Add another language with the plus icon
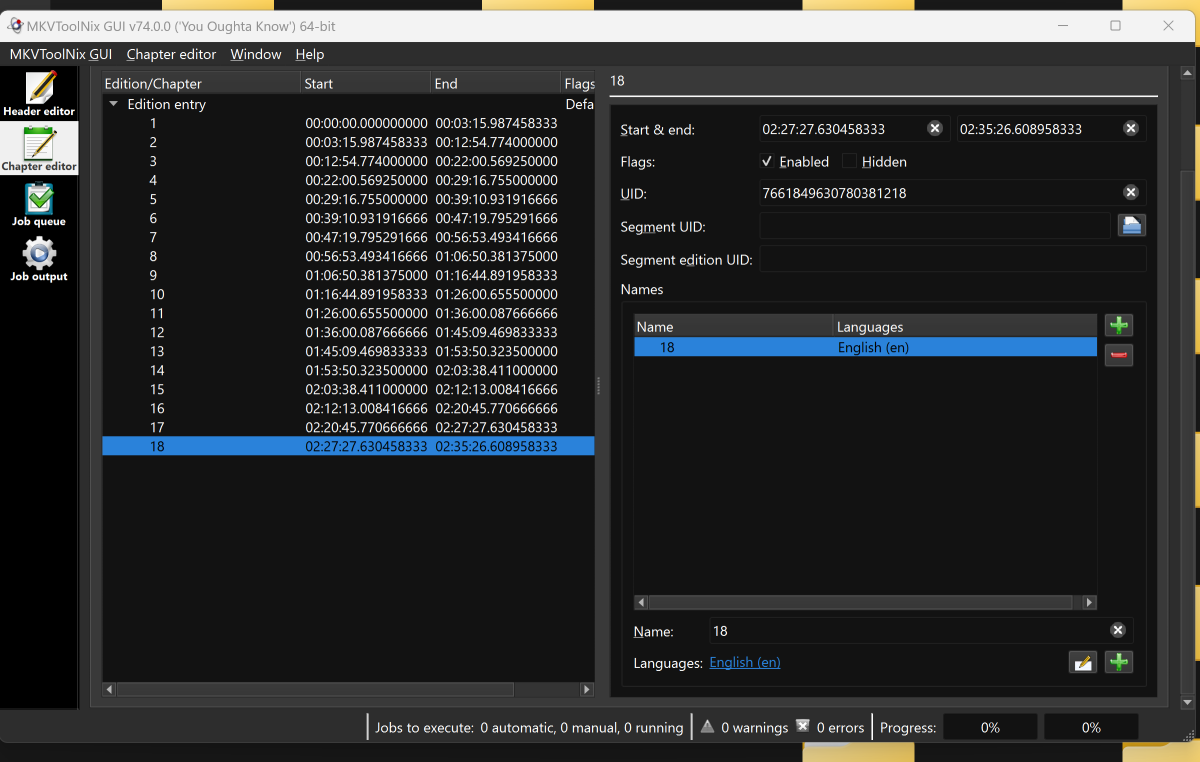 pyautogui.click(x=1118, y=662)
